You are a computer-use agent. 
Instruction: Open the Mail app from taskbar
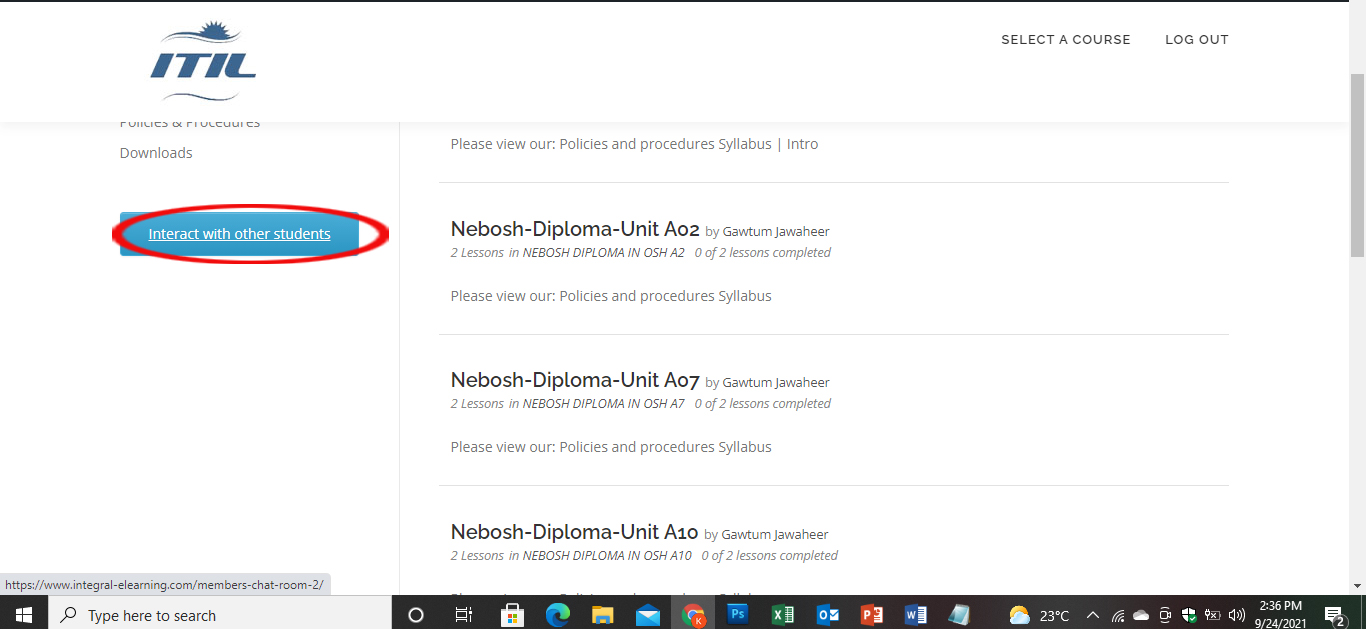(648, 615)
